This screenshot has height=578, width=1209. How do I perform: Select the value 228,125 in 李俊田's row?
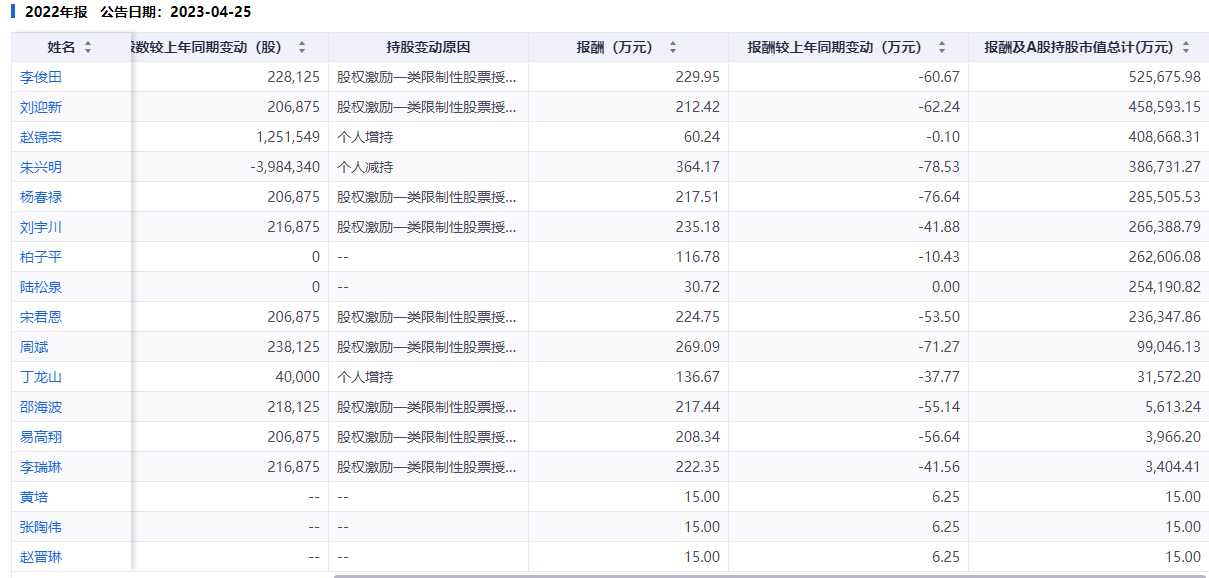(x=294, y=77)
